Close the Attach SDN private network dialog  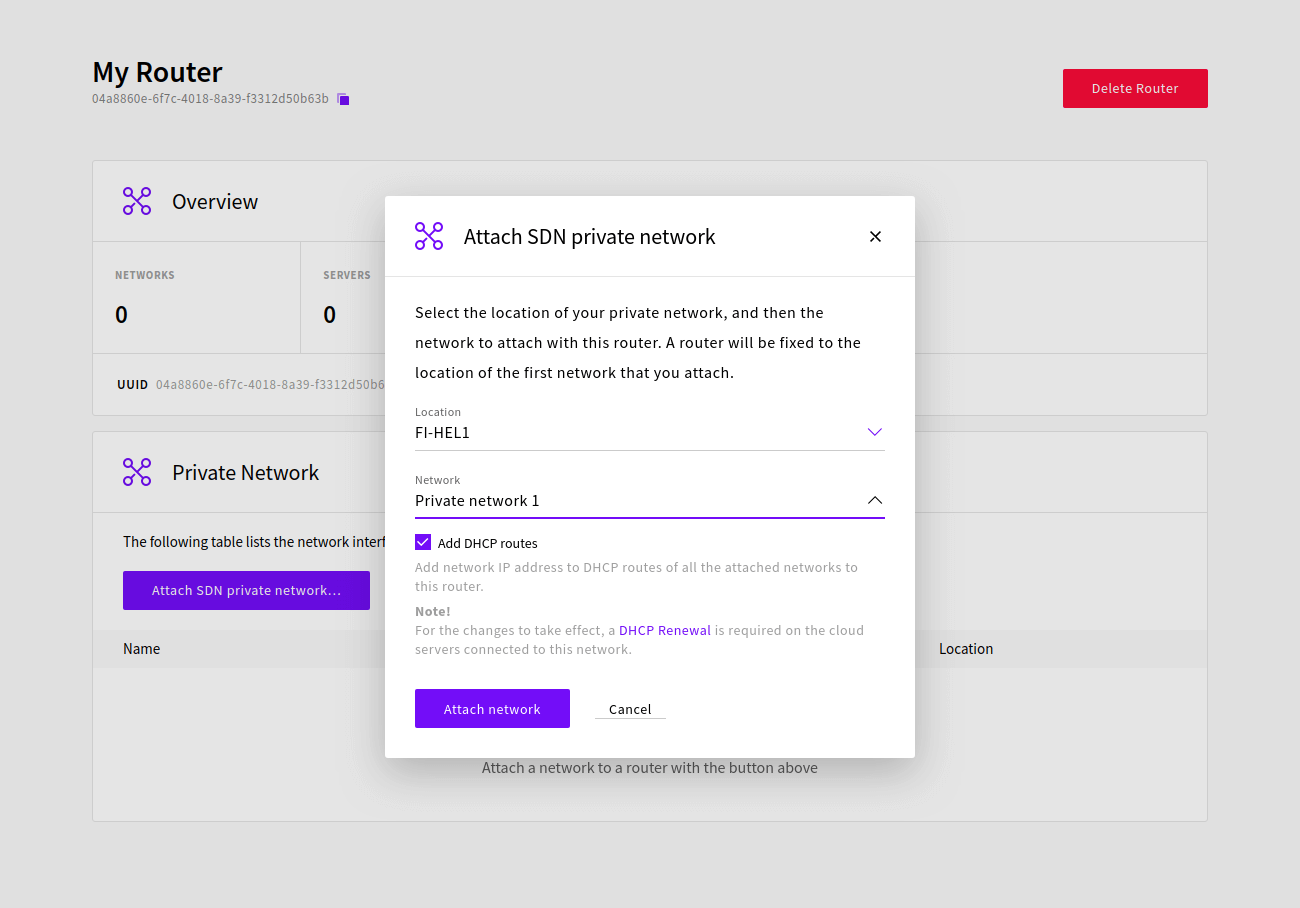pyautogui.click(x=875, y=237)
